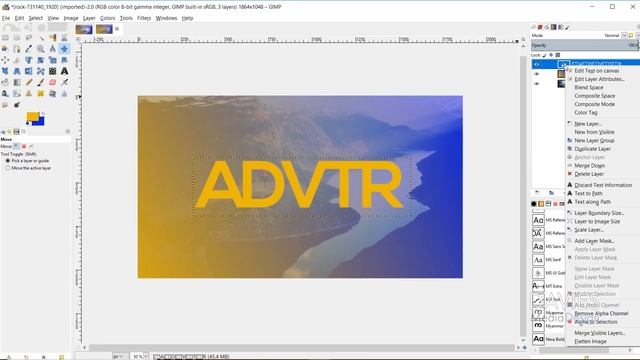Screen dimensions: 640x360
Task: Hide the text layer via eye icon
Action: pos(537,64)
